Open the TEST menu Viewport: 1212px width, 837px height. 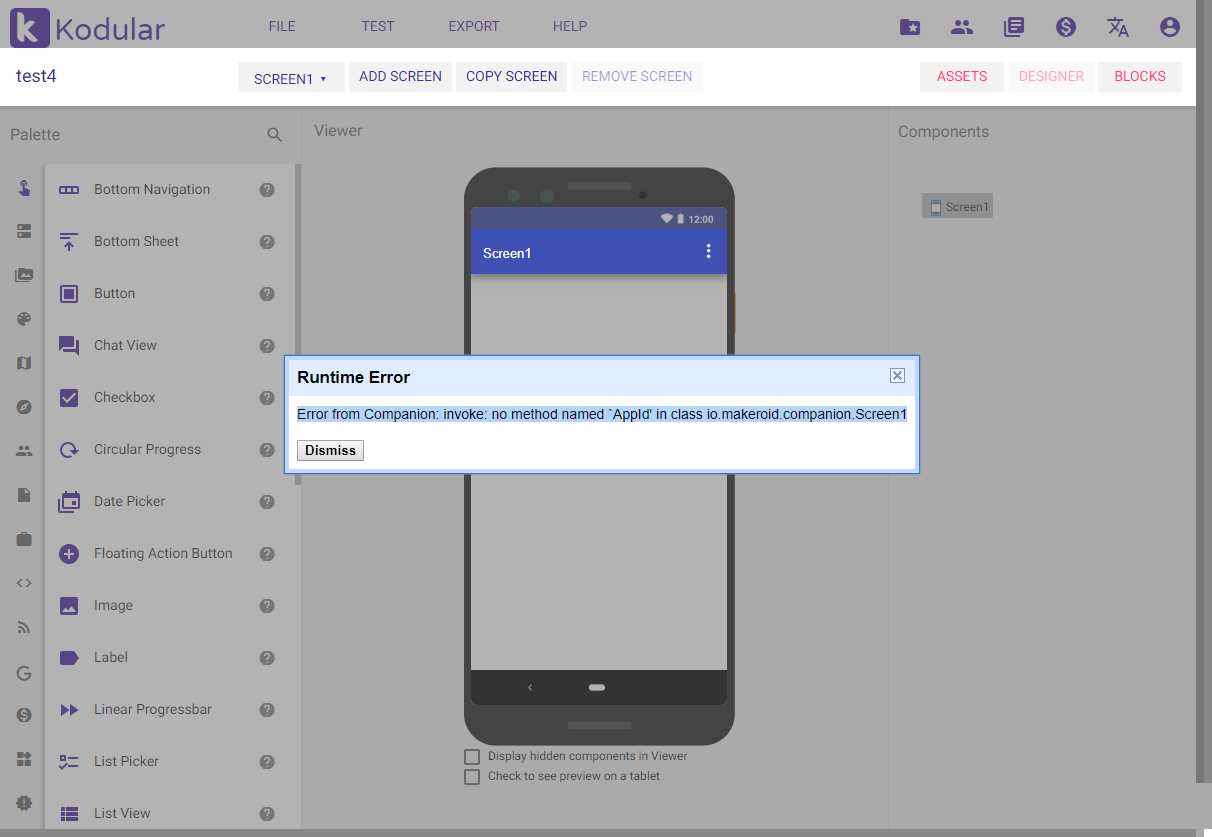click(x=377, y=26)
